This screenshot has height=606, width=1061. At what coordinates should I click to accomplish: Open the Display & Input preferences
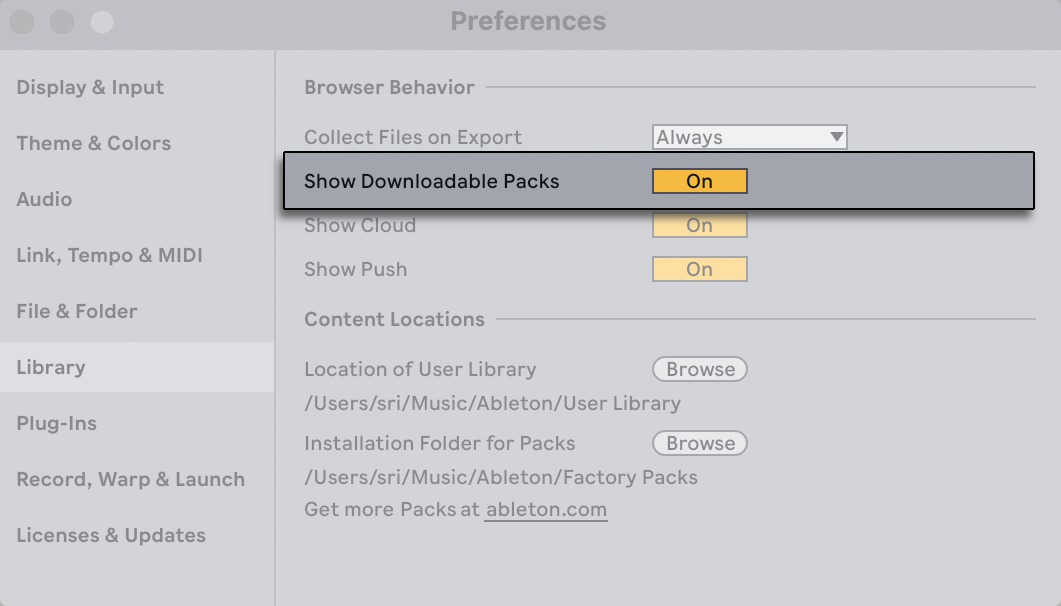(x=89, y=87)
